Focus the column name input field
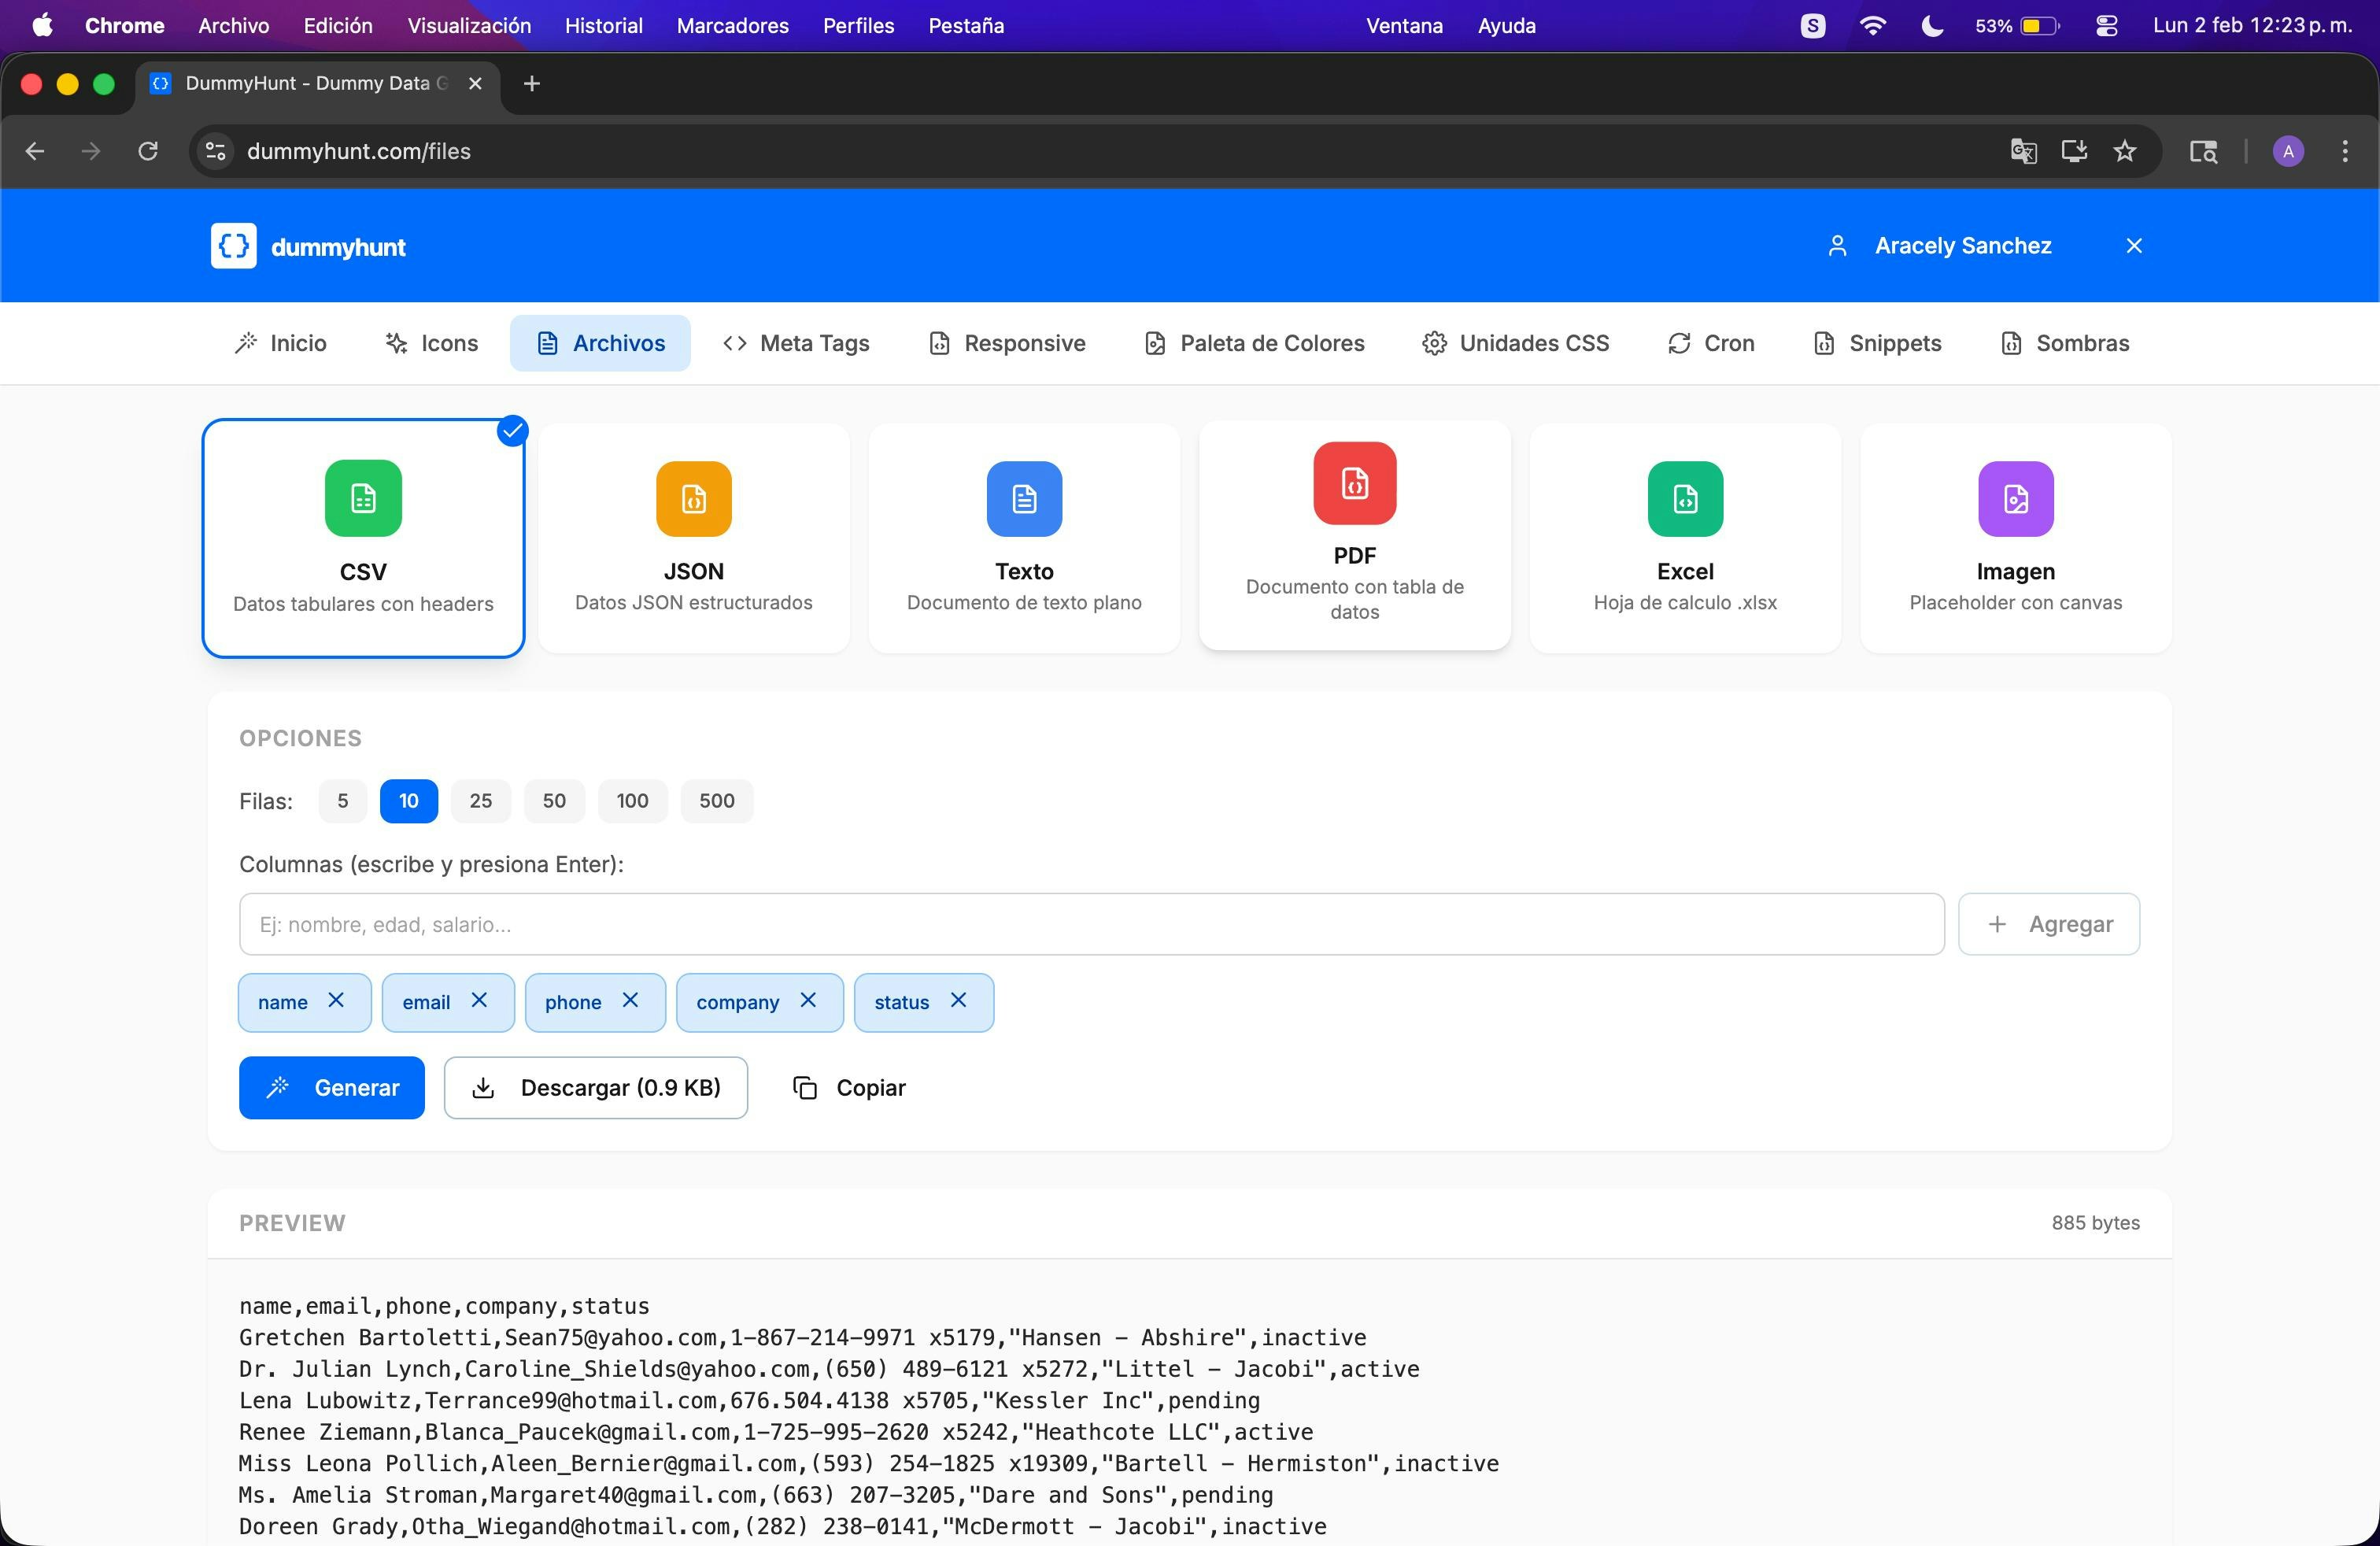 [1091, 924]
